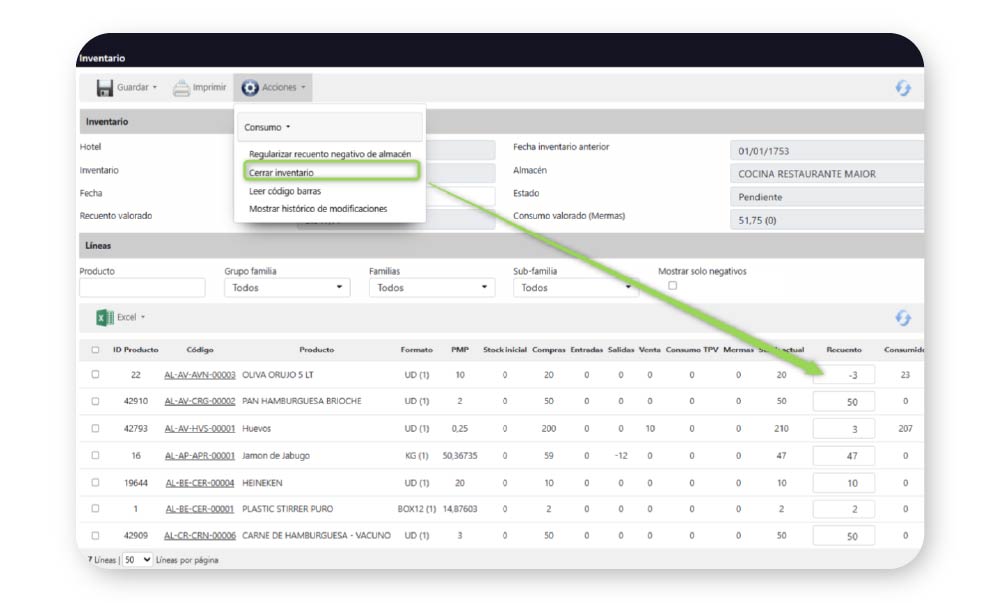Screen dimensions: 1000x603
Task: Select Regularizar recuento negativo de almacén
Action: coord(329,154)
